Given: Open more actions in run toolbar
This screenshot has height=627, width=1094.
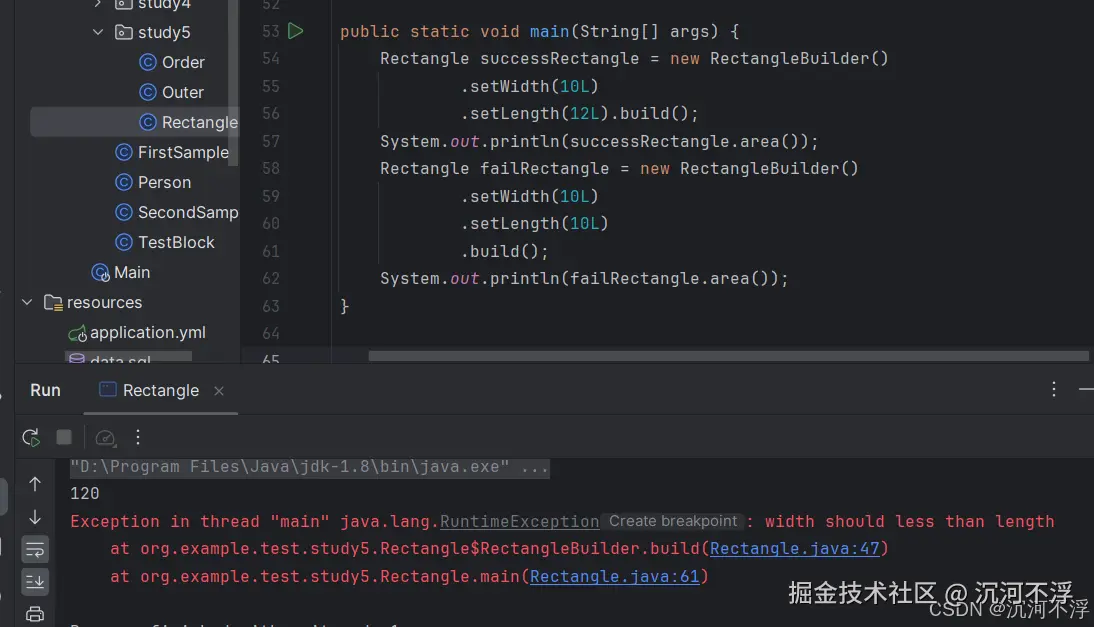Looking at the screenshot, I should click(138, 437).
